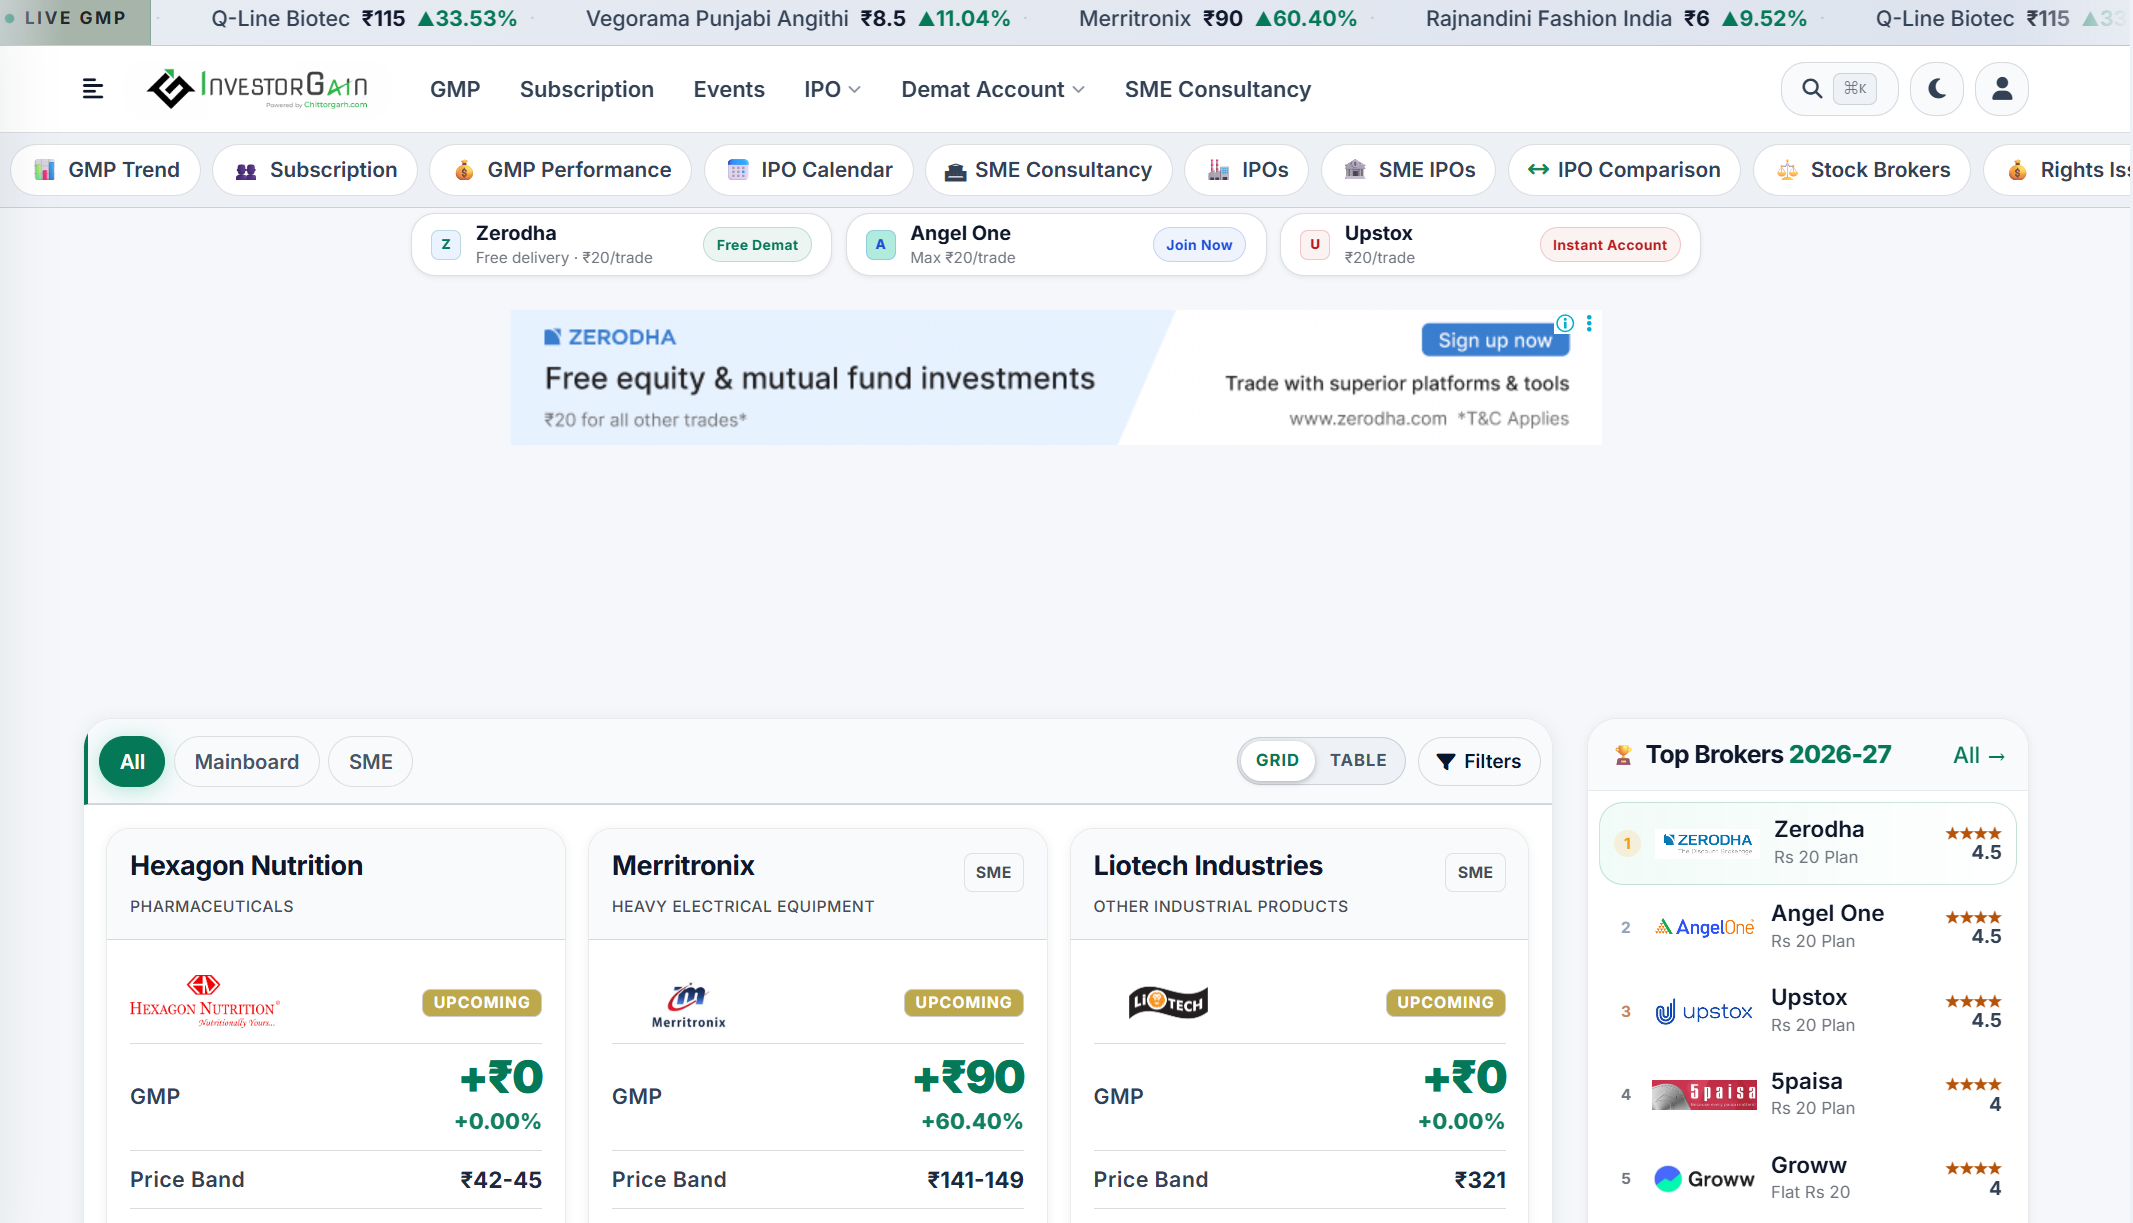Image resolution: width=2133 pixels, height=1223 pixels.
Task: Open the hamburger sidebar menu icon
Action: pyautogui.click(x=93, y=89)
